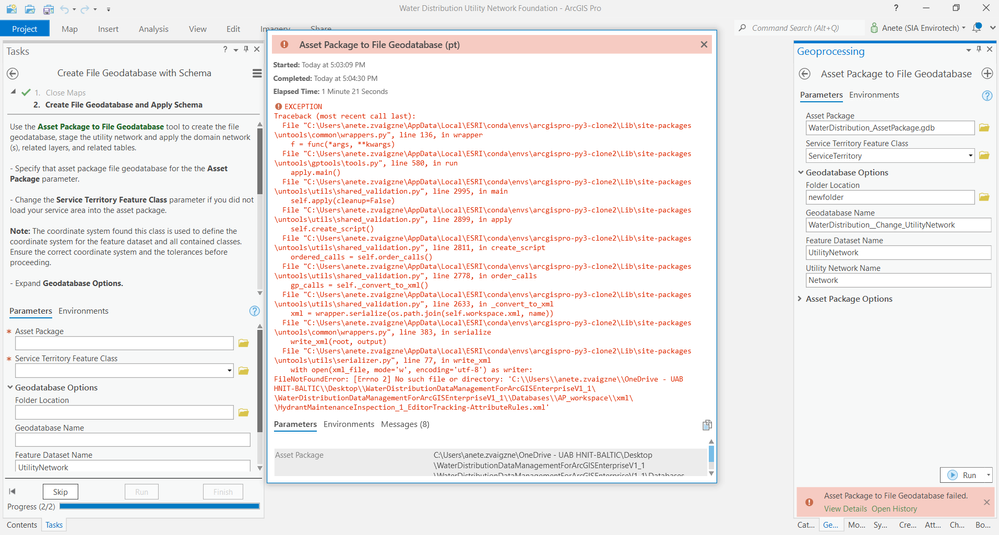Viewport: 999px width, 535px height.
Task: Open Geoprocessing tool help icon
Action: click(987, 96)
